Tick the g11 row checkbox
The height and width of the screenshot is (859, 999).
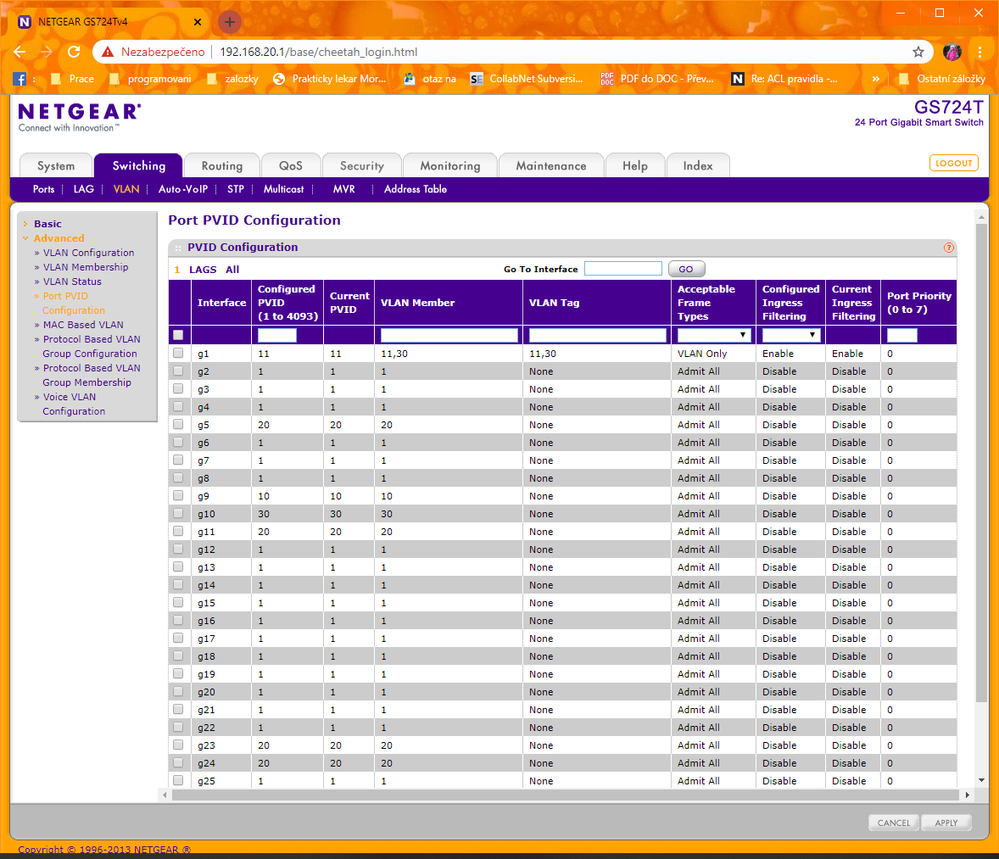click(178, 531)
